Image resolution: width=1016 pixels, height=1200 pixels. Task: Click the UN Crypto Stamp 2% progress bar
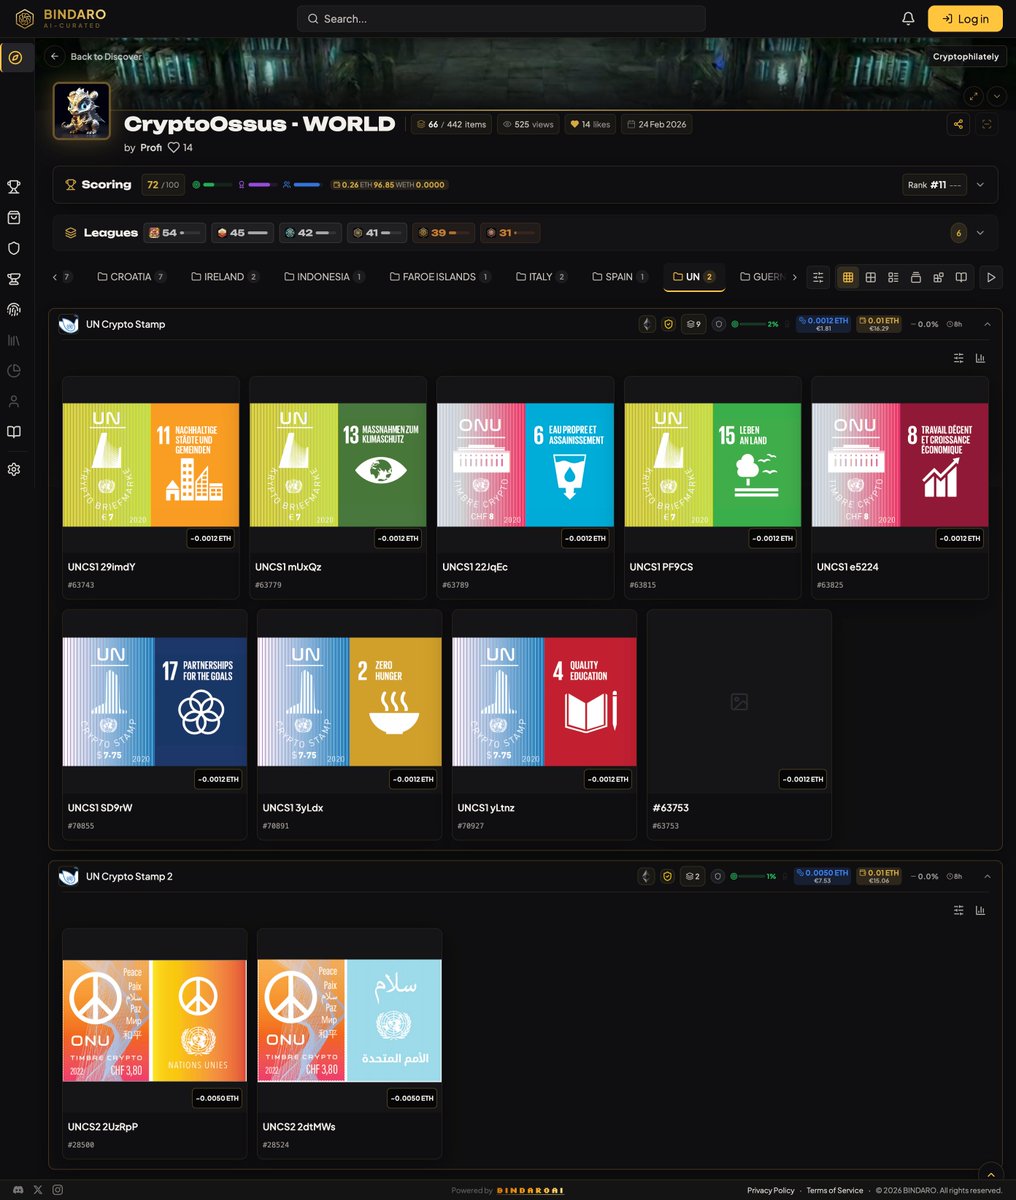click(755, 324)
